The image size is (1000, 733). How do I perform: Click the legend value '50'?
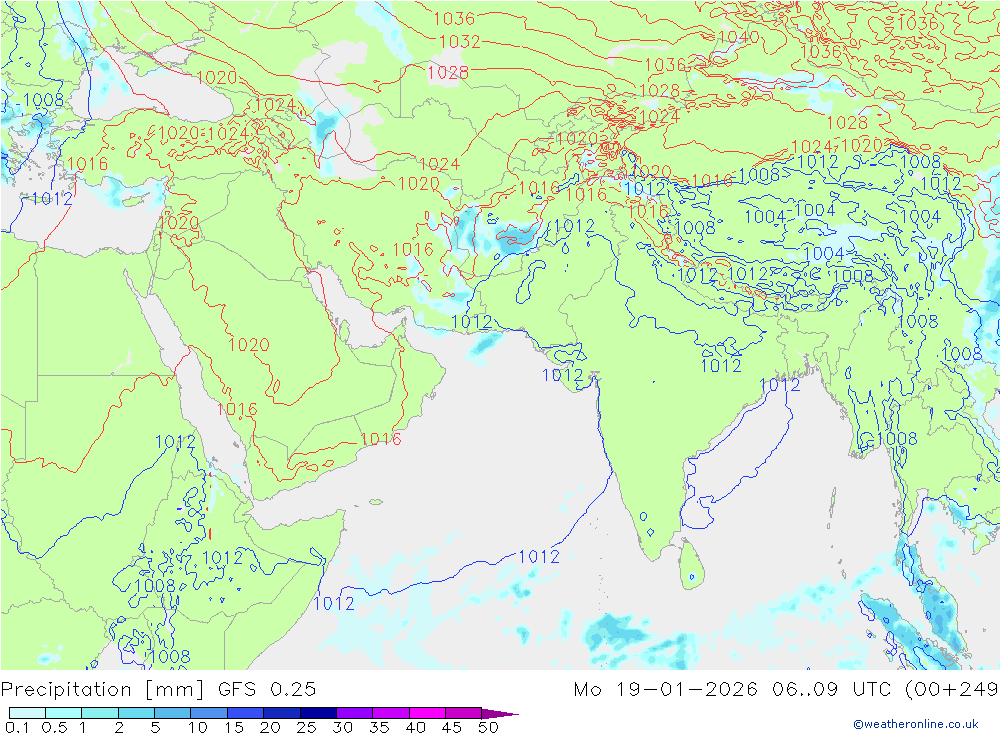click(488, 727)
